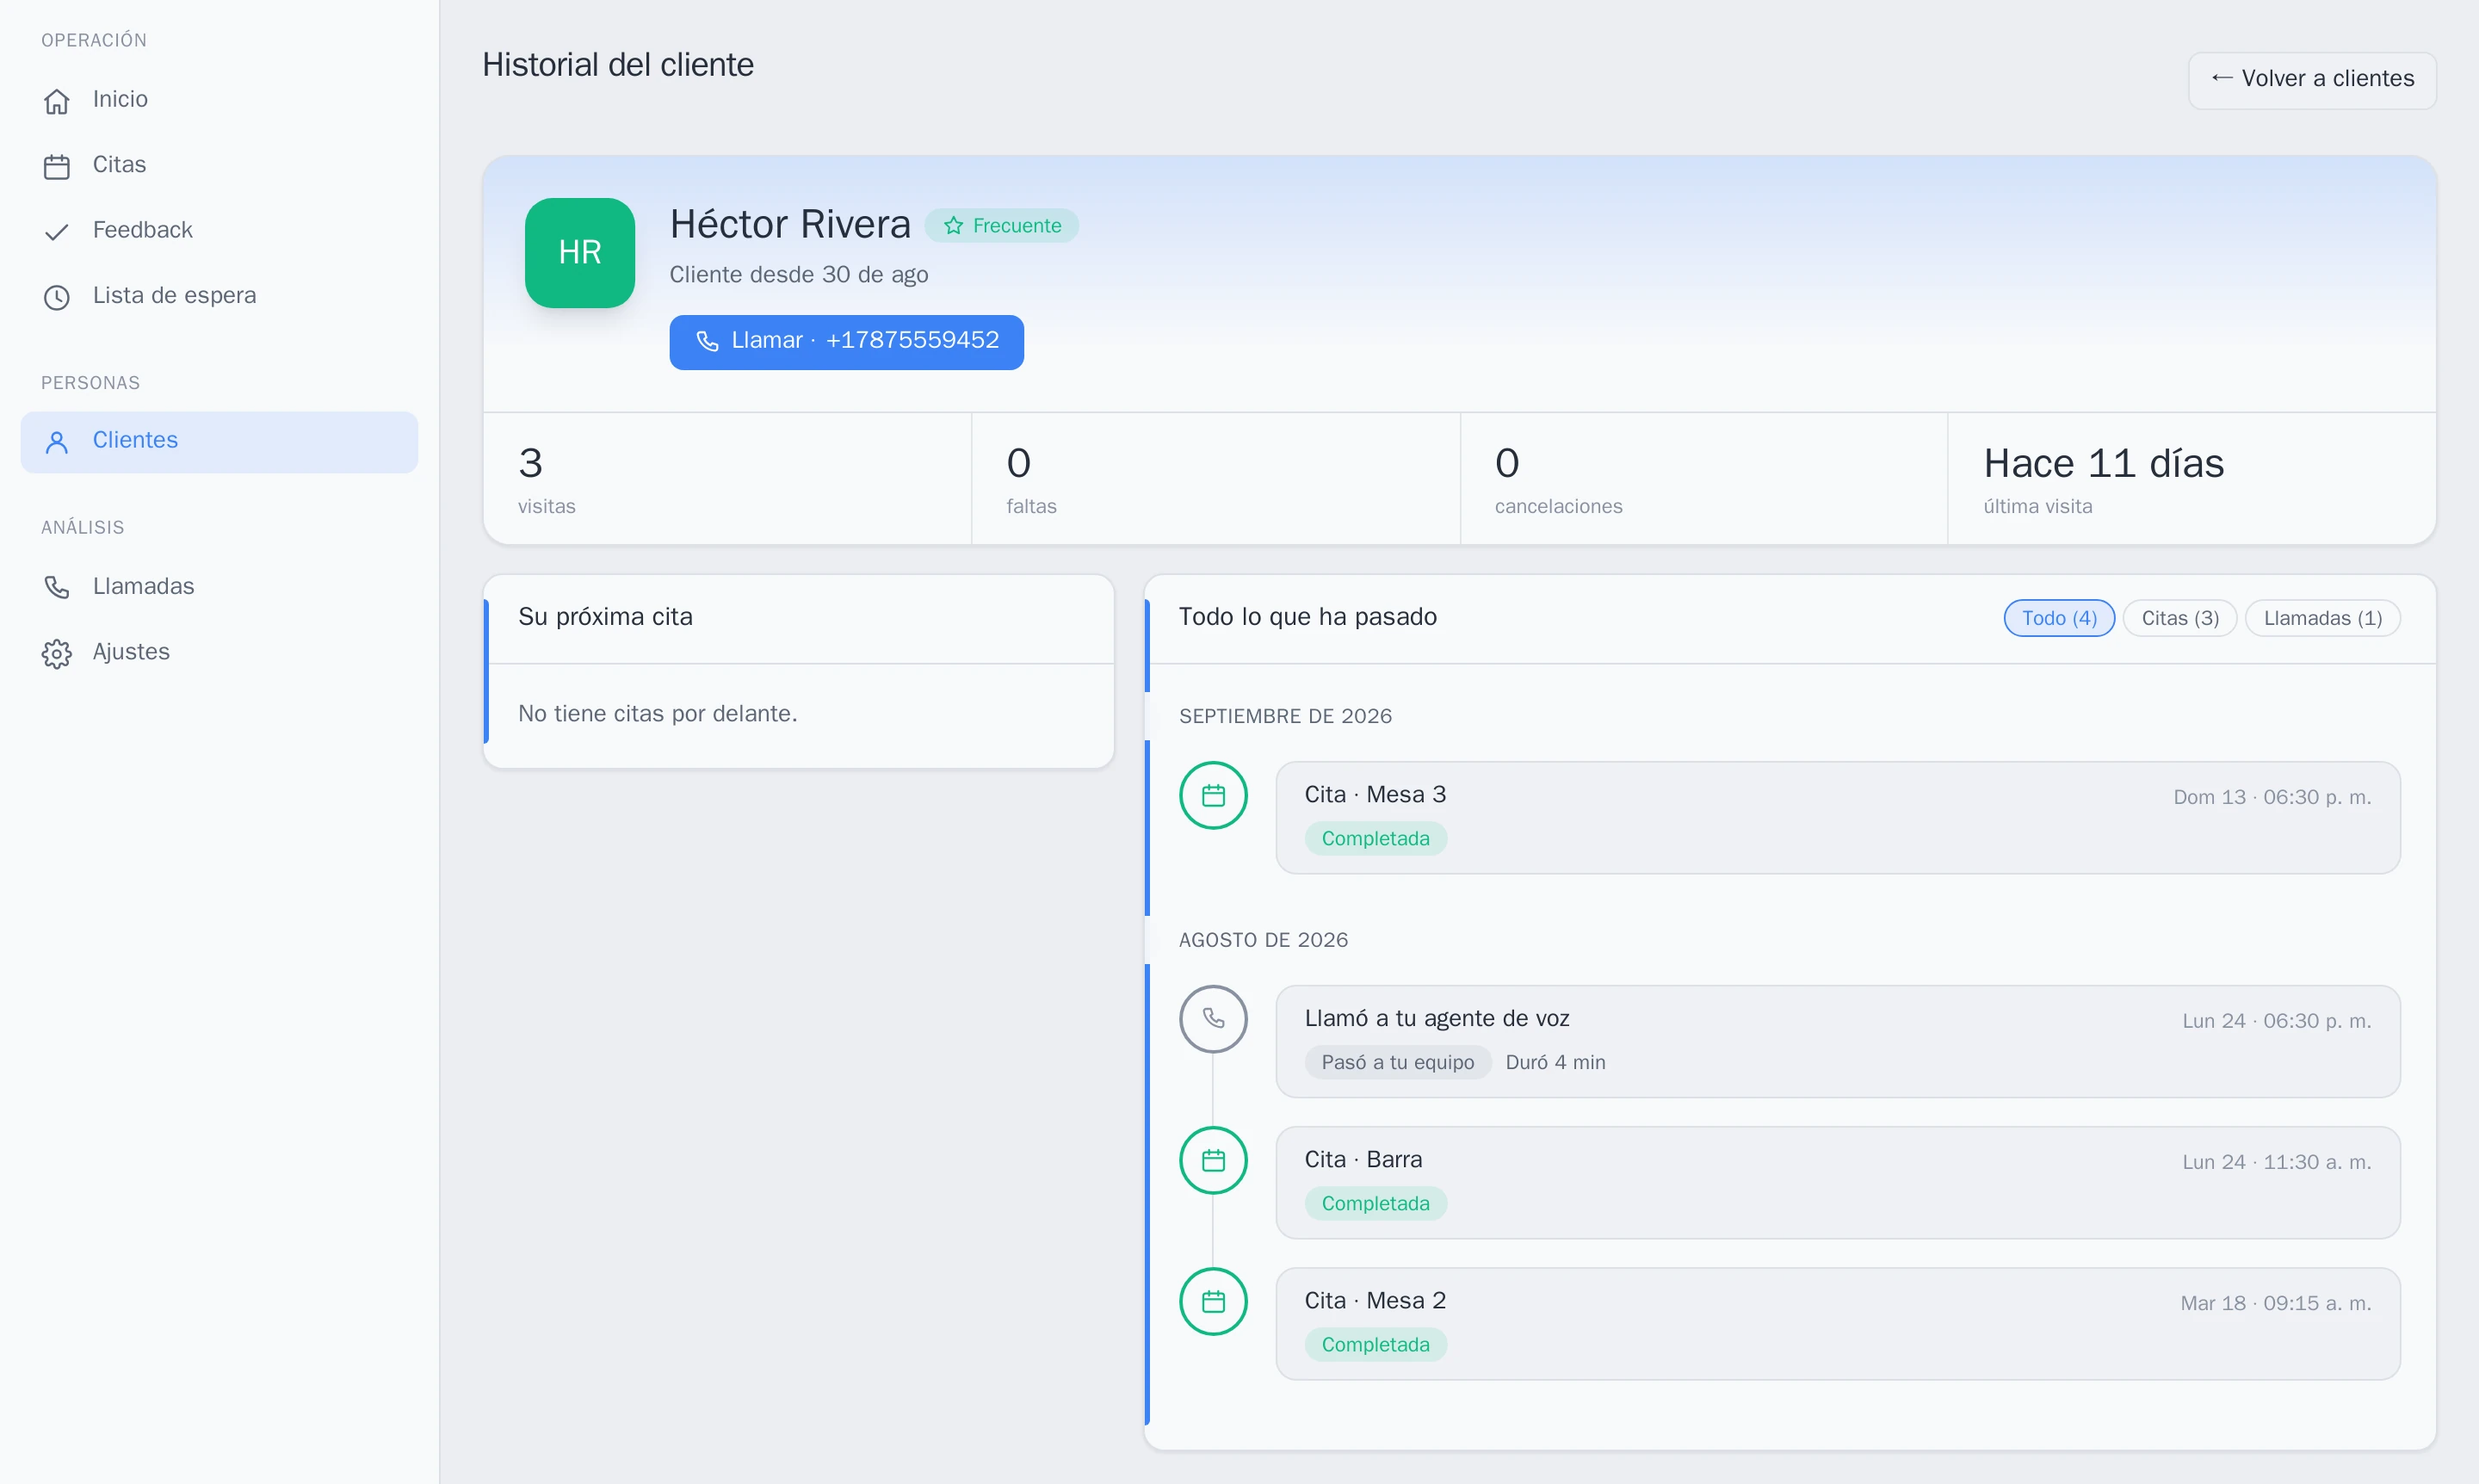Click the HR avatar badge
This screenshot has height=1484, width=2479.
pos(580,253)
